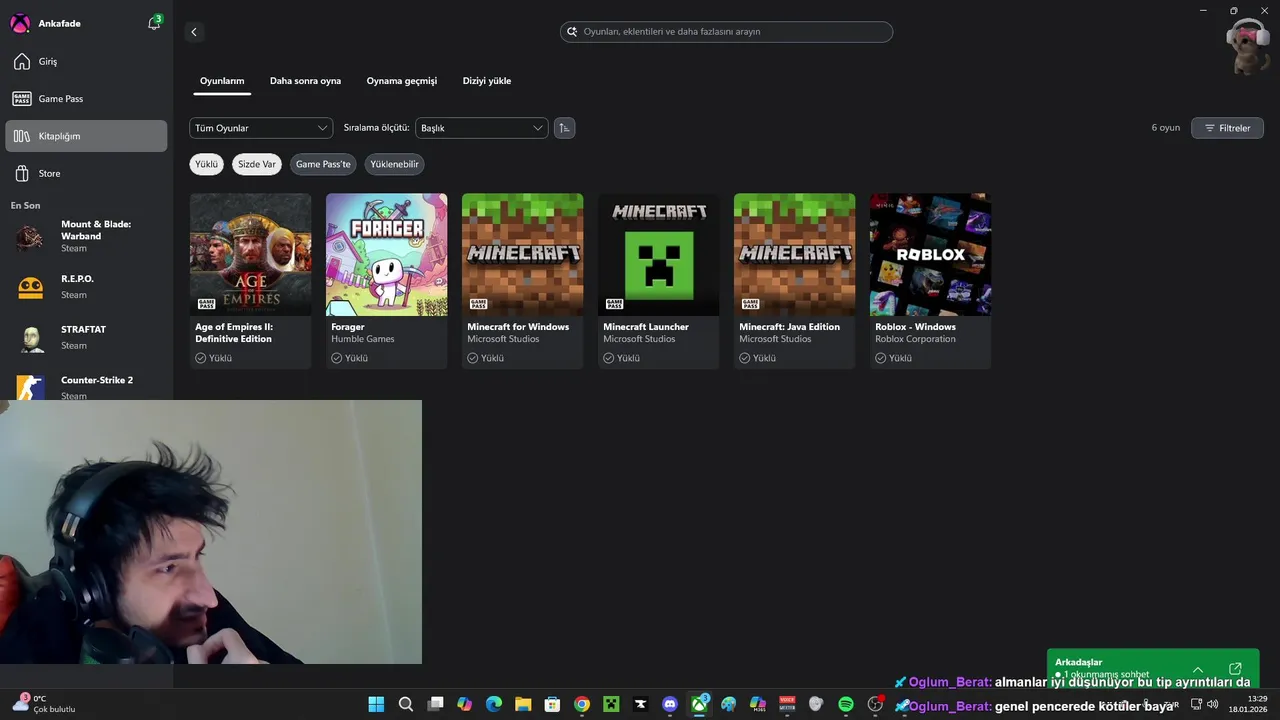Open Windows Start menu

coord(376,704)
